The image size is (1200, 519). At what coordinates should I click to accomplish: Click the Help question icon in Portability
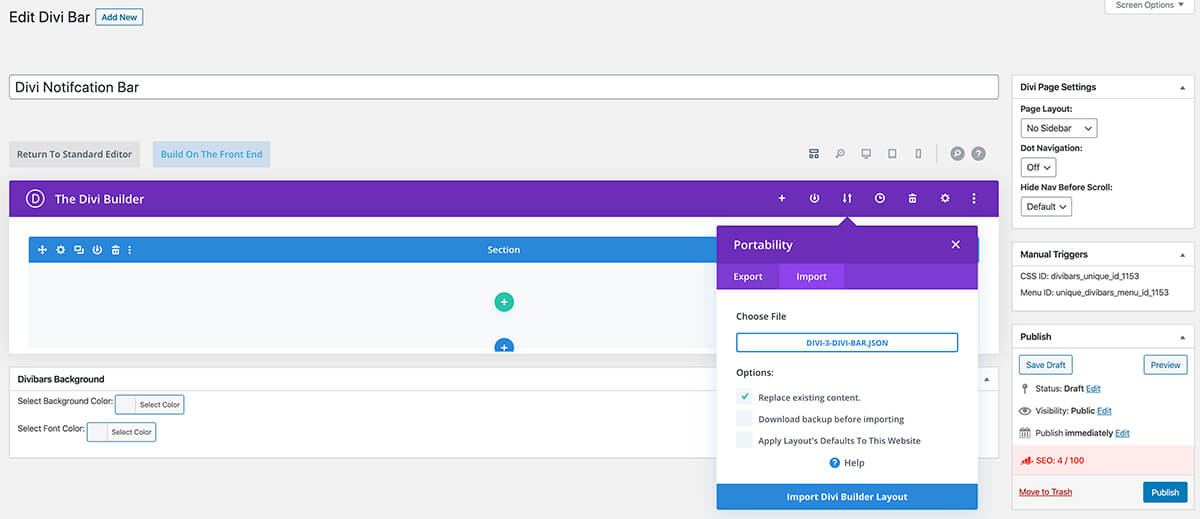[x=835, y=462]
